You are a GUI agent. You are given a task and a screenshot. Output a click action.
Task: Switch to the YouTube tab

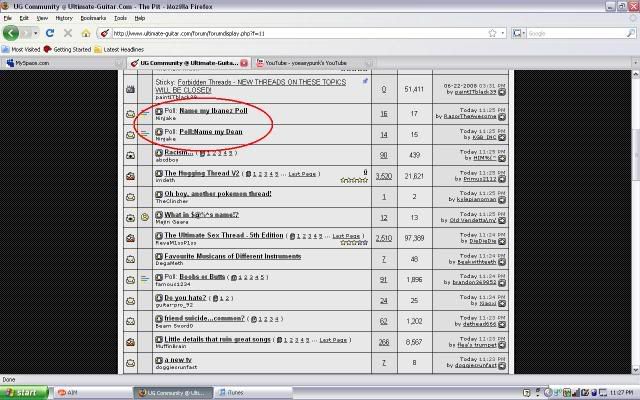[313, 63]
